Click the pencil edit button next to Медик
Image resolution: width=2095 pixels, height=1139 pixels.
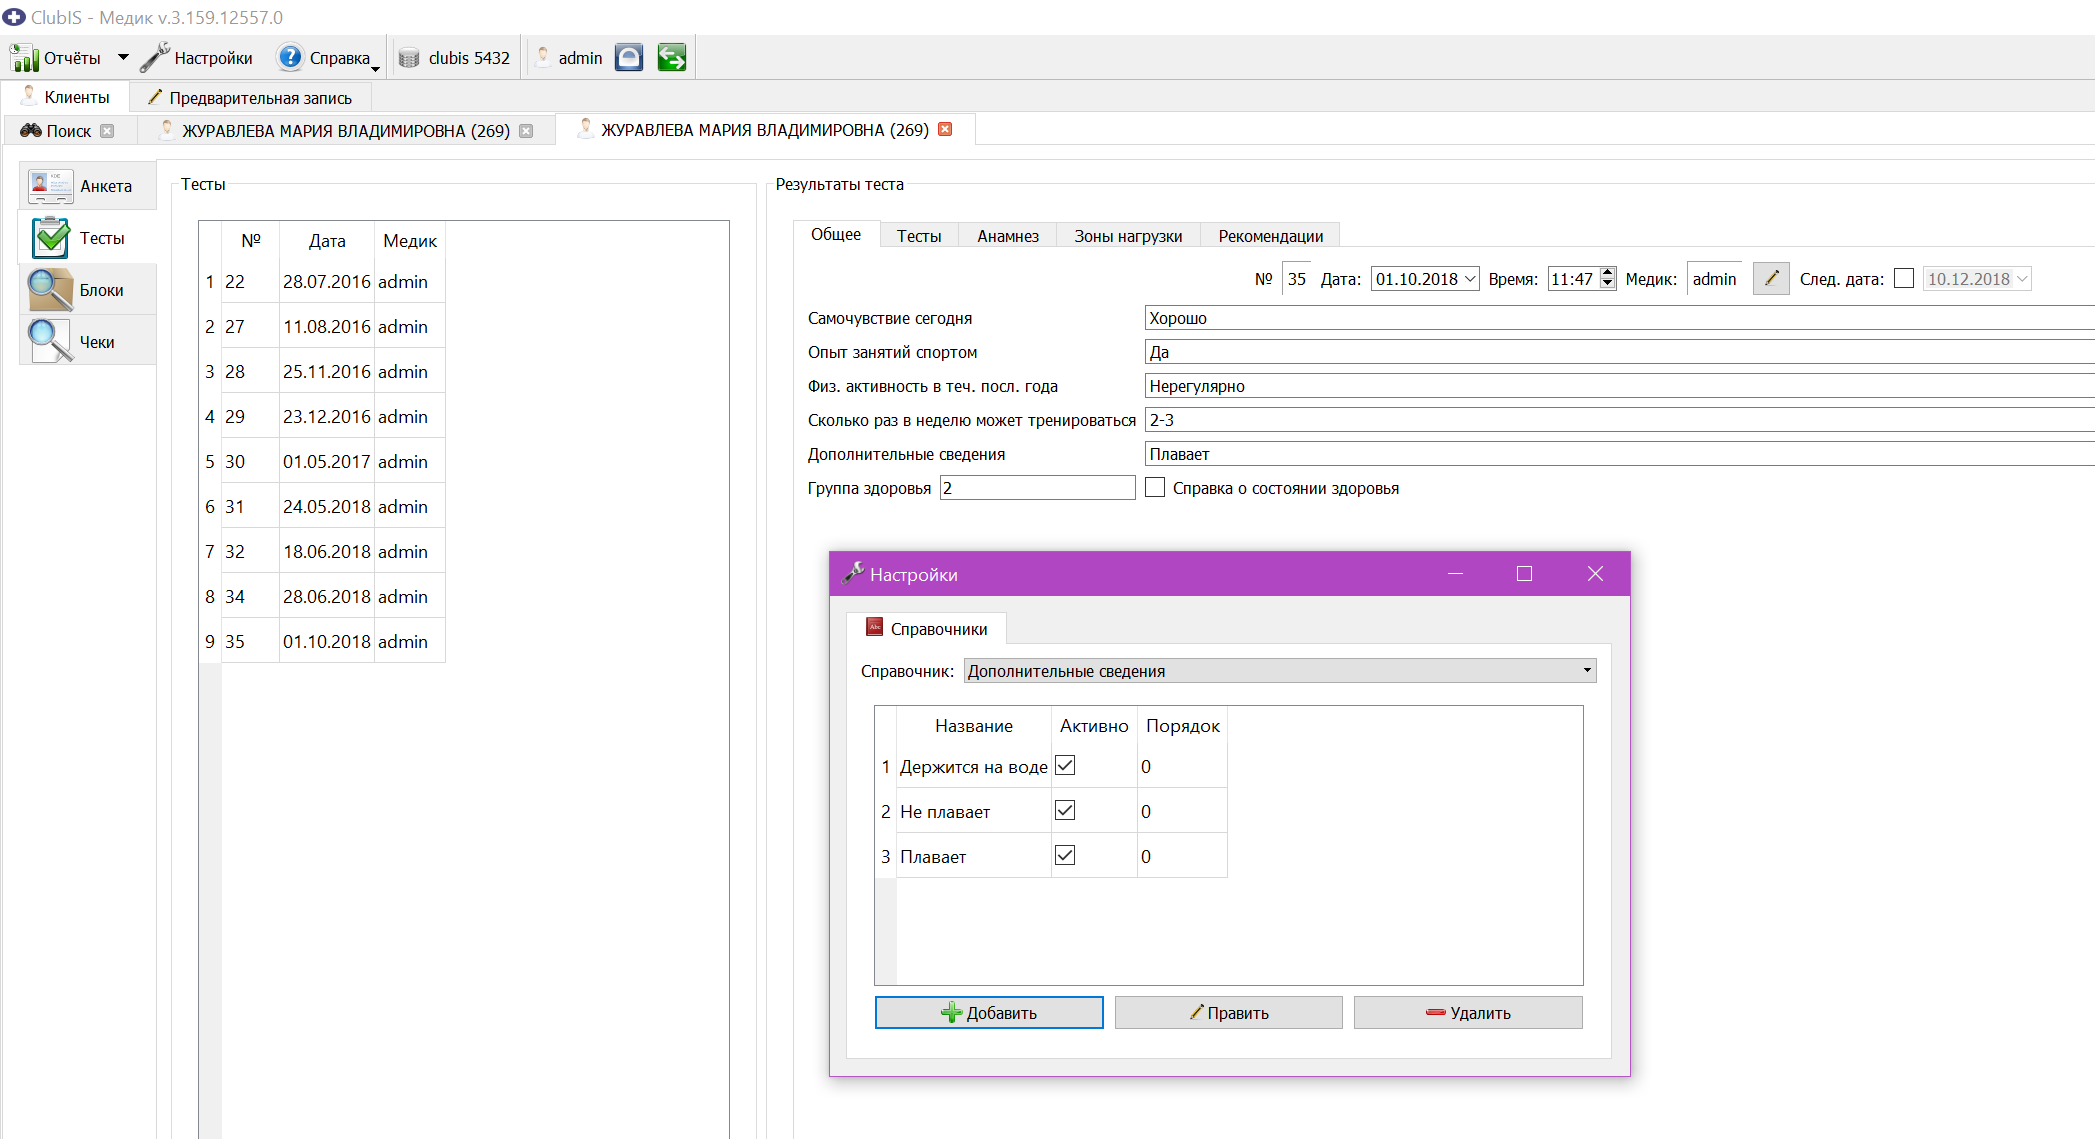(1771, 279)
